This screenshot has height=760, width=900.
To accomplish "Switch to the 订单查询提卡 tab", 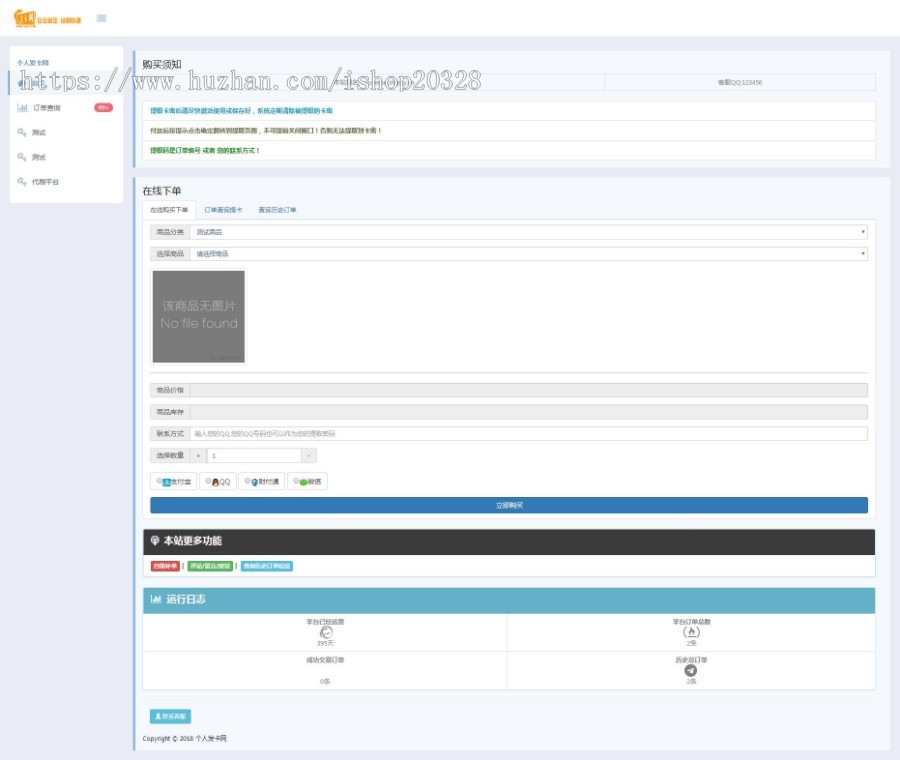I will [223, 210].
